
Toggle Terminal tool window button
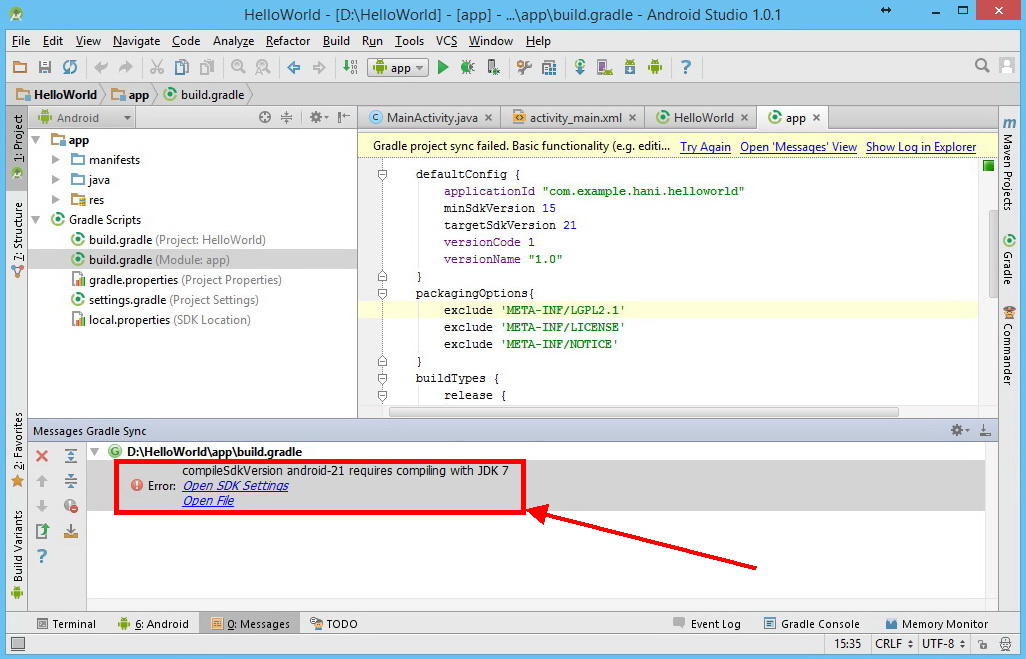(x=66, y=624)
